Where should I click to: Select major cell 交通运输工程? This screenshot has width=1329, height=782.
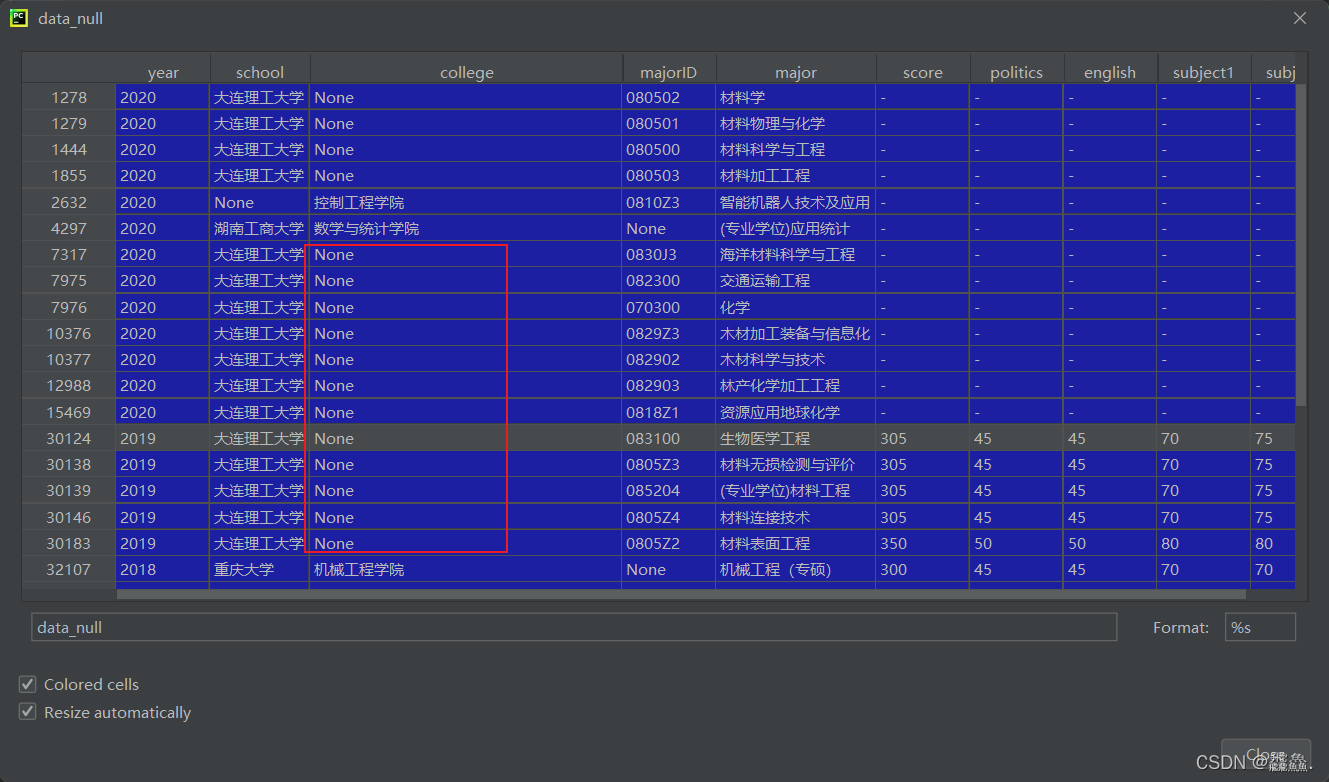(796, 280)
